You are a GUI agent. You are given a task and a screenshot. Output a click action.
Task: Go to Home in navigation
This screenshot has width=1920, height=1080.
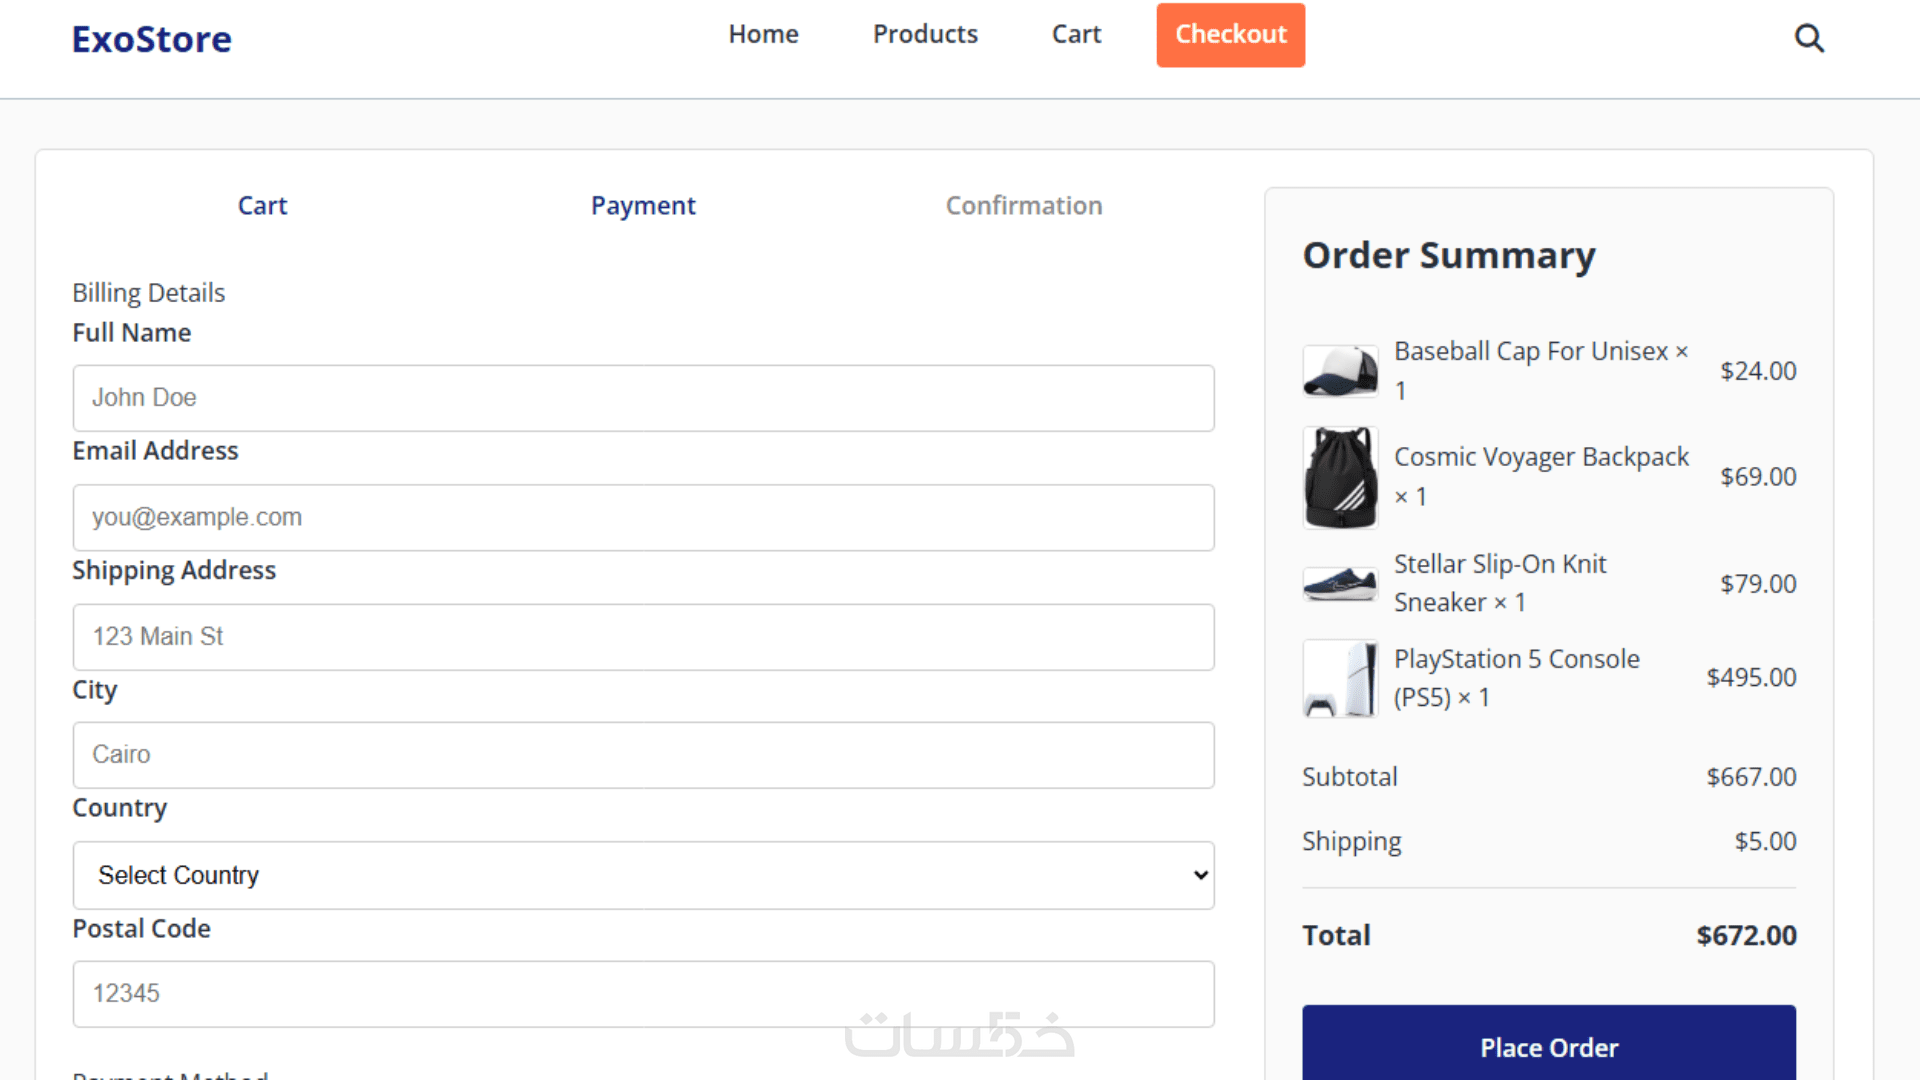click(763, 34)
